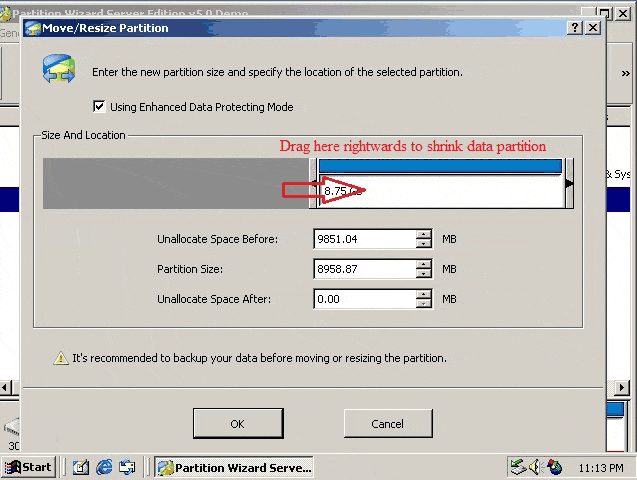This screenshot has width=637, height=480.
Task: Click the Show Desktop quick launch icon
Action: [x=81, y=467]
